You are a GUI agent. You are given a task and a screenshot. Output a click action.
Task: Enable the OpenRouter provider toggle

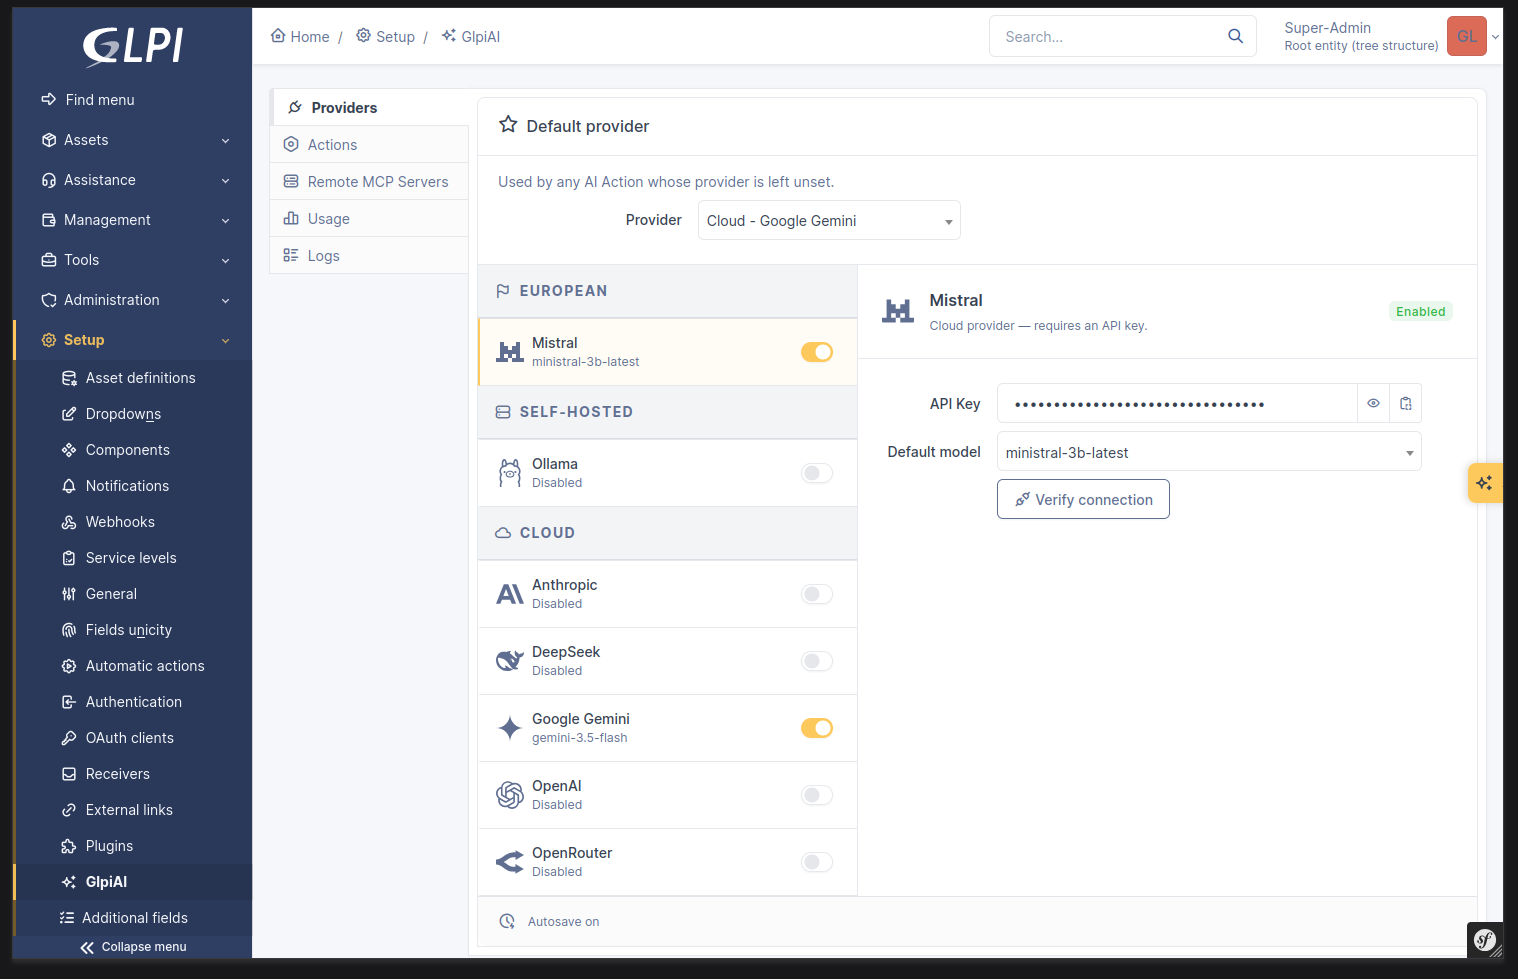click(x=817, y=862)
